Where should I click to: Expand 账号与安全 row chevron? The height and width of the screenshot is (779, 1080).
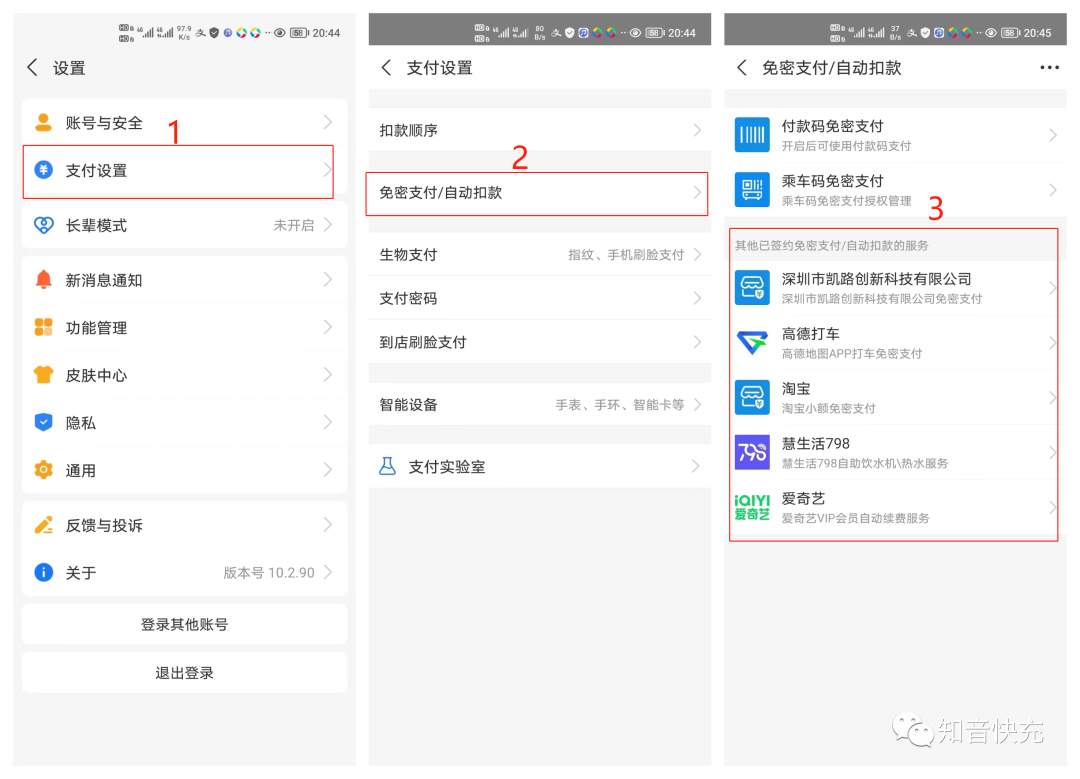328,122
